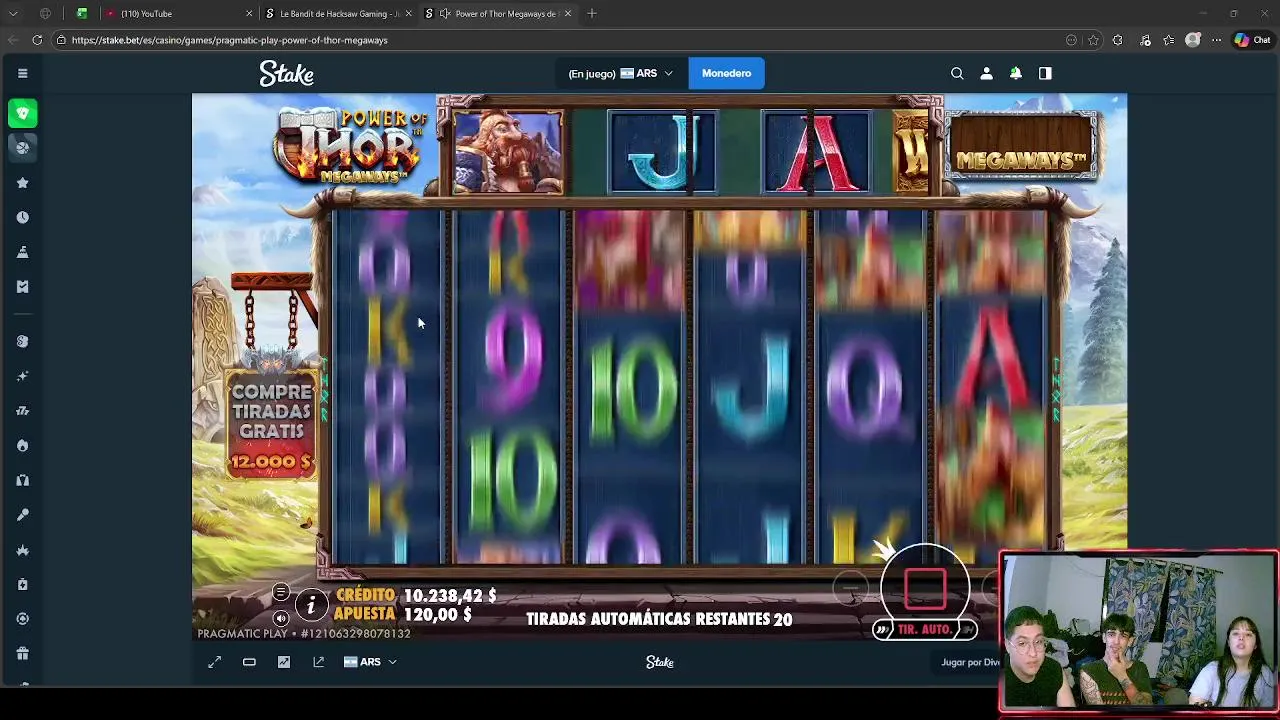The width and height of the screenshot is (1280, 720).
Task: Open the notifications bell in Stake header
Action: pyautogui.click(x=1015, y=73)
